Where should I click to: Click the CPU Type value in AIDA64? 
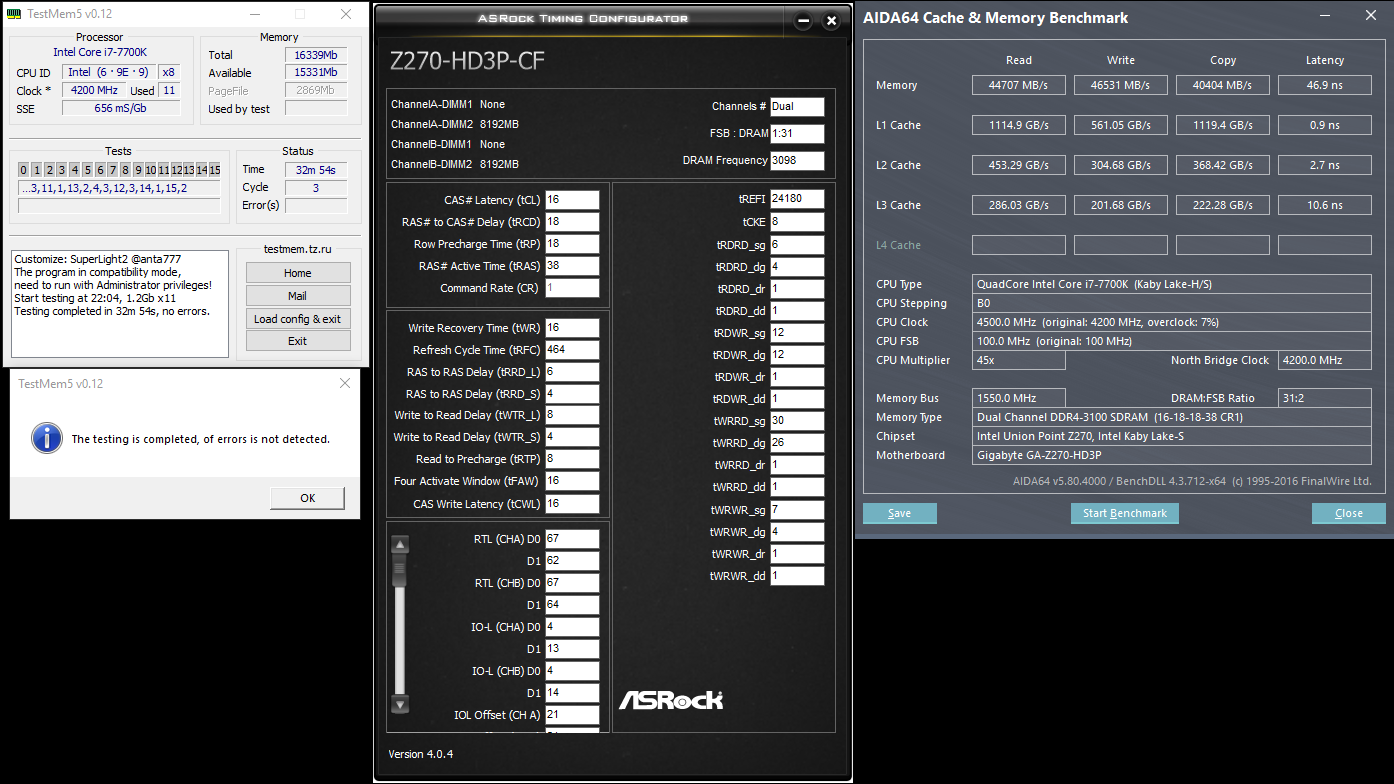pyautogui.click(x=1172, y=285)
